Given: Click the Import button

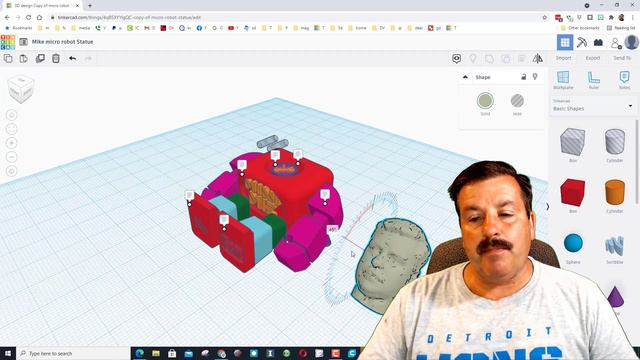Looking at the screenshot, I should (563, 58).
